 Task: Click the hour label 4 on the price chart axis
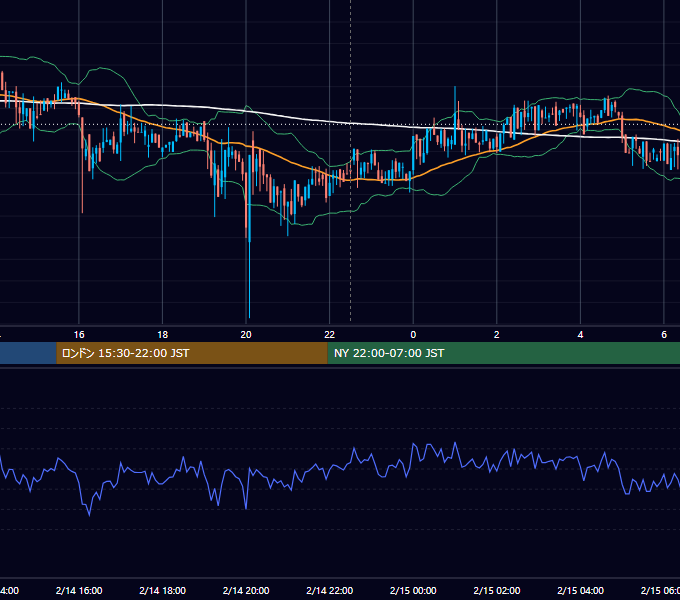click(x=580, y=335)
